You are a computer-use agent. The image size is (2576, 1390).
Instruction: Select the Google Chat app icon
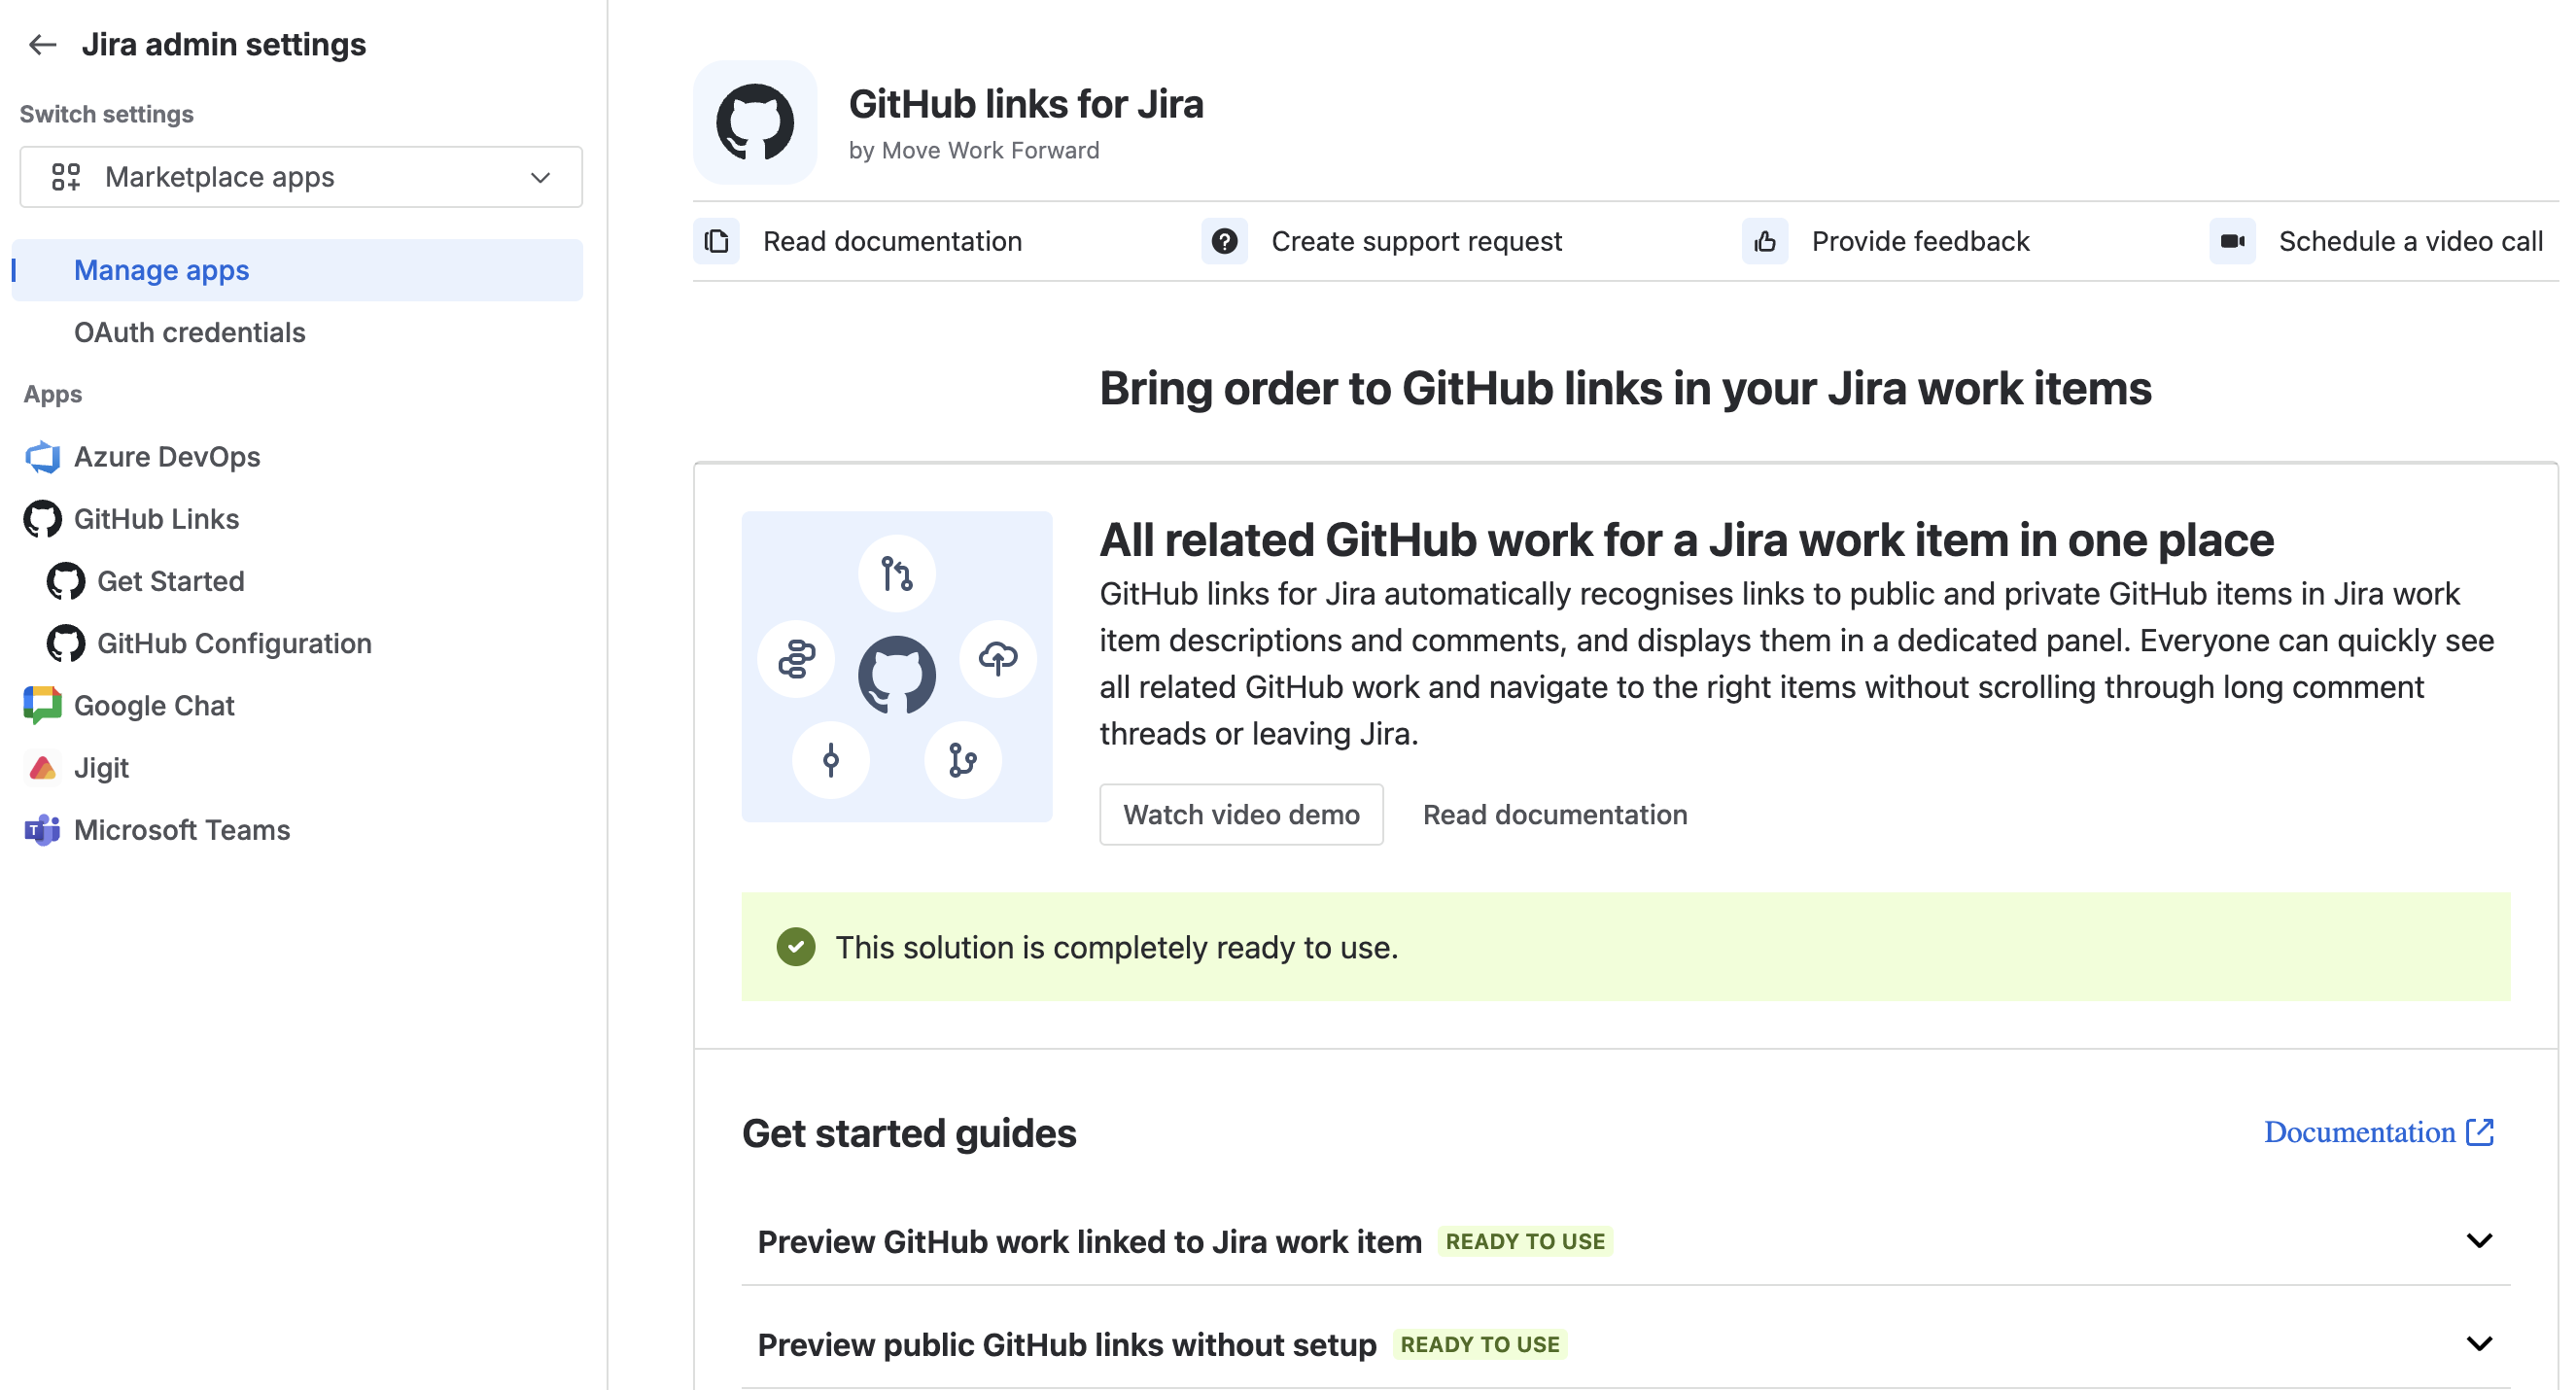point(42,706)
